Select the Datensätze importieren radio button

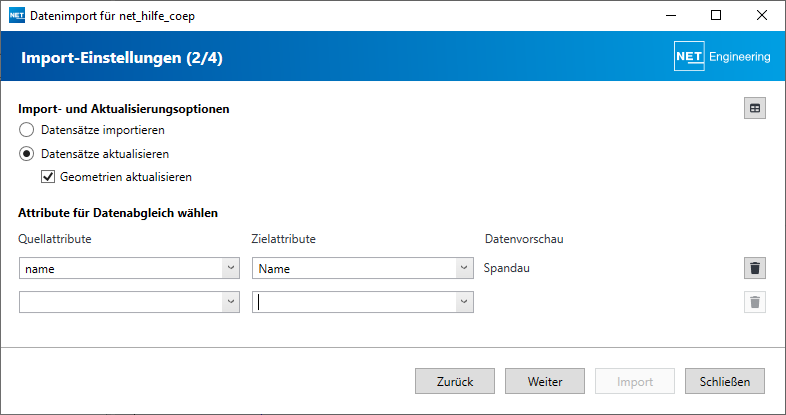pos(27,130)
